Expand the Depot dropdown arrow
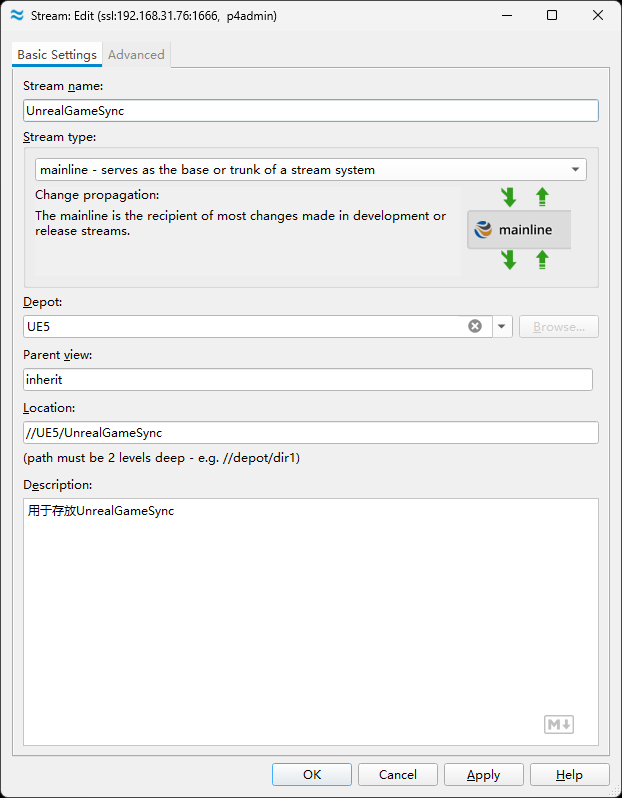 [502, 326]
